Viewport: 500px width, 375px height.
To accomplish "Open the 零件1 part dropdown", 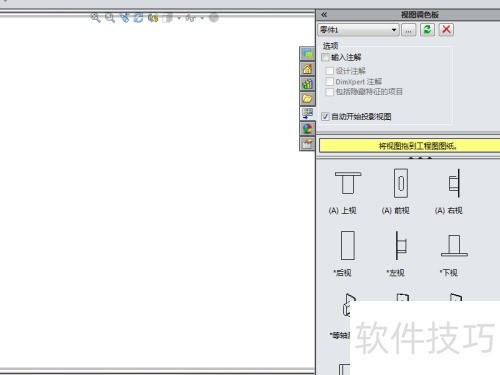I will tap(358, 30).
